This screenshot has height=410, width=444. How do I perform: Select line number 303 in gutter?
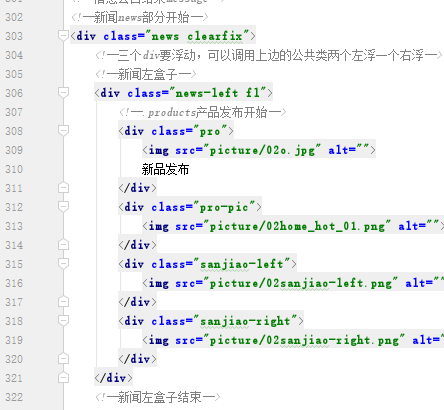pyautogui.click(x=14, y=36)
